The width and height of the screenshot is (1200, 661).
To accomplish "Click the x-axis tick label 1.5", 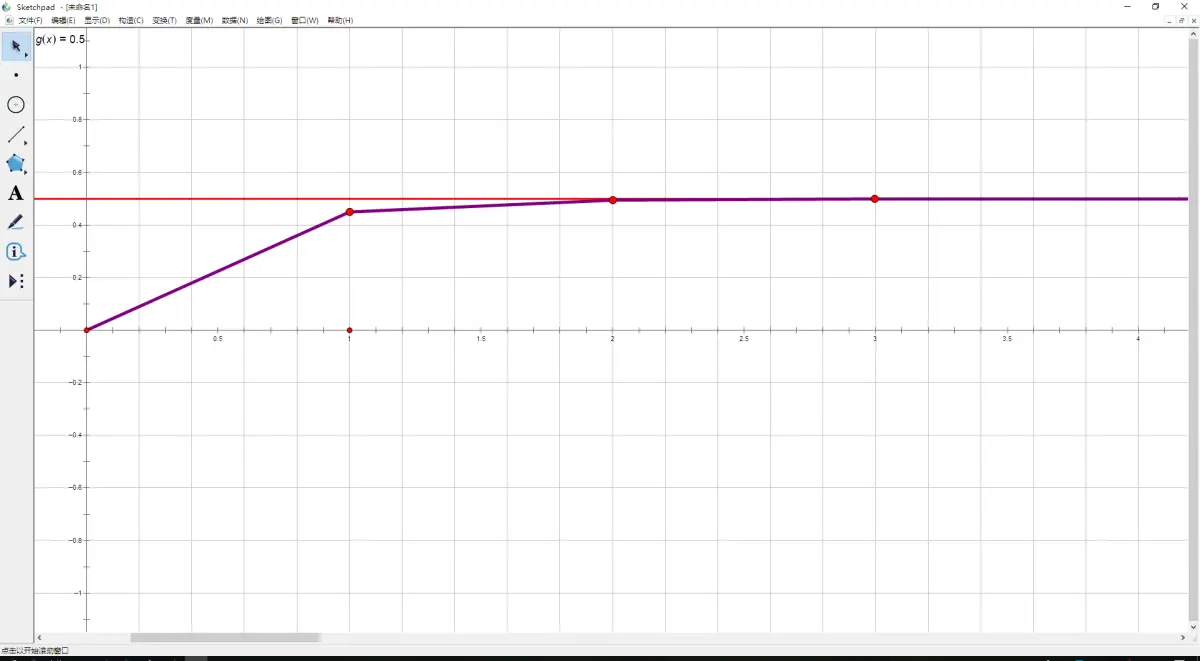I will (481, 340).
